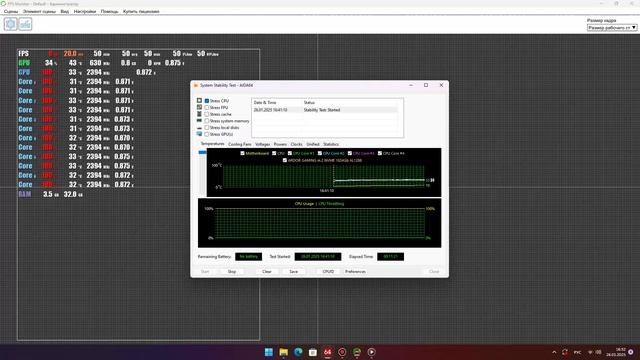640x360 pixels.
Task: Click the memory icon beside Stress system memory
Action: 199,120
